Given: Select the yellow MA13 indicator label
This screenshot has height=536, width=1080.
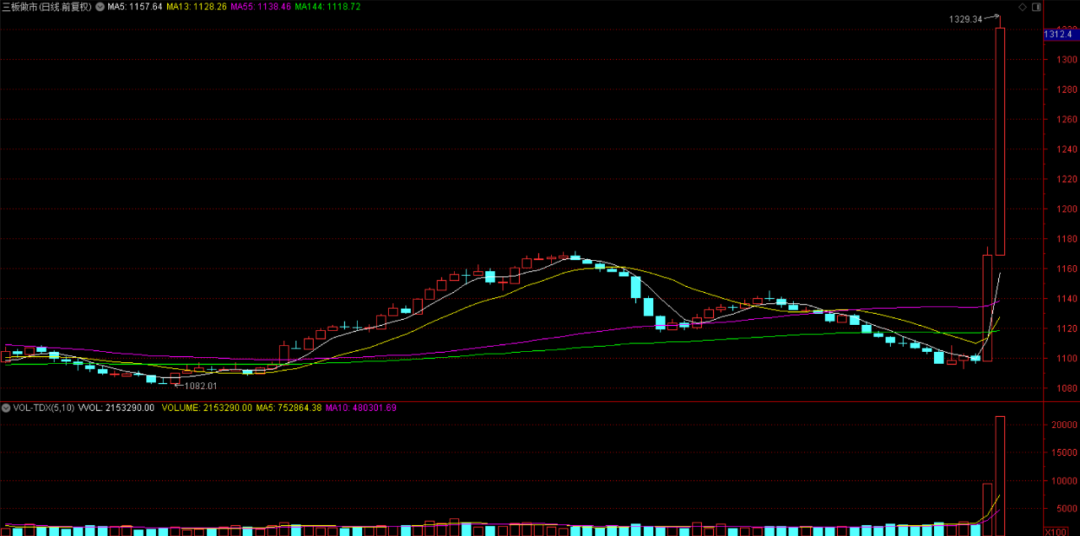Looking at the screenshot, I should 194,7.
